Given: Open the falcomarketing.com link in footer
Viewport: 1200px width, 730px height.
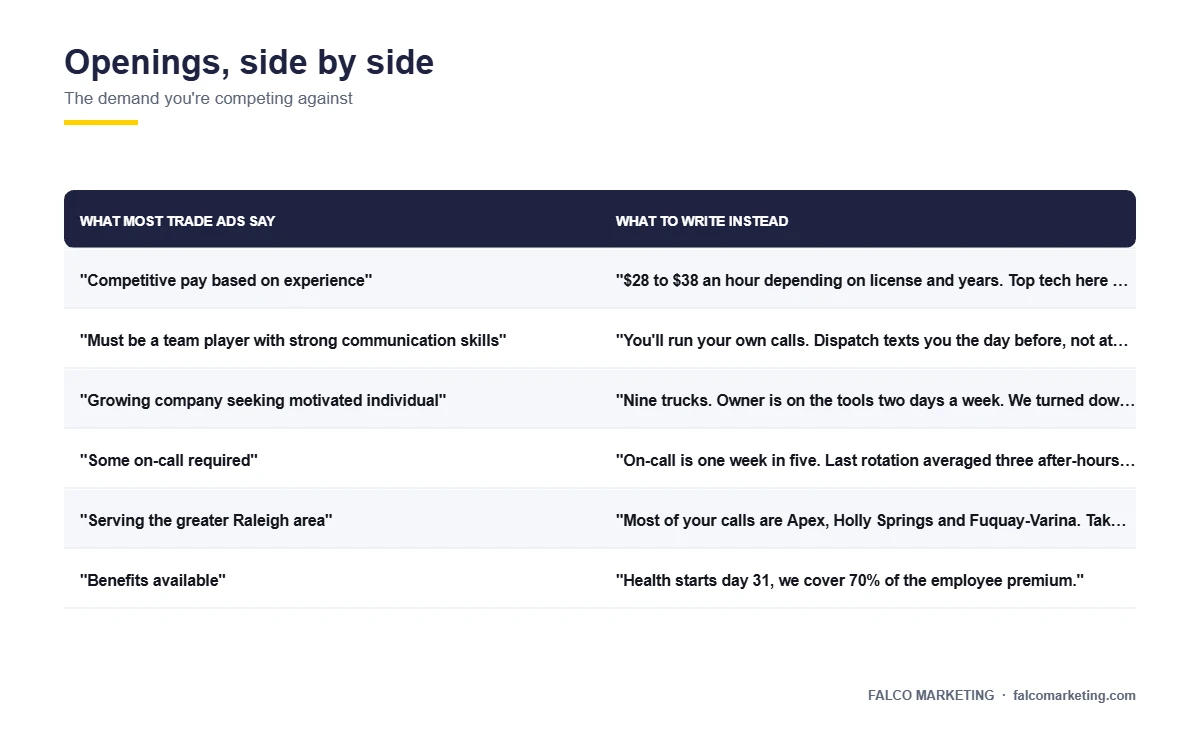Looking at the screenshot, I should [1074, 695].
